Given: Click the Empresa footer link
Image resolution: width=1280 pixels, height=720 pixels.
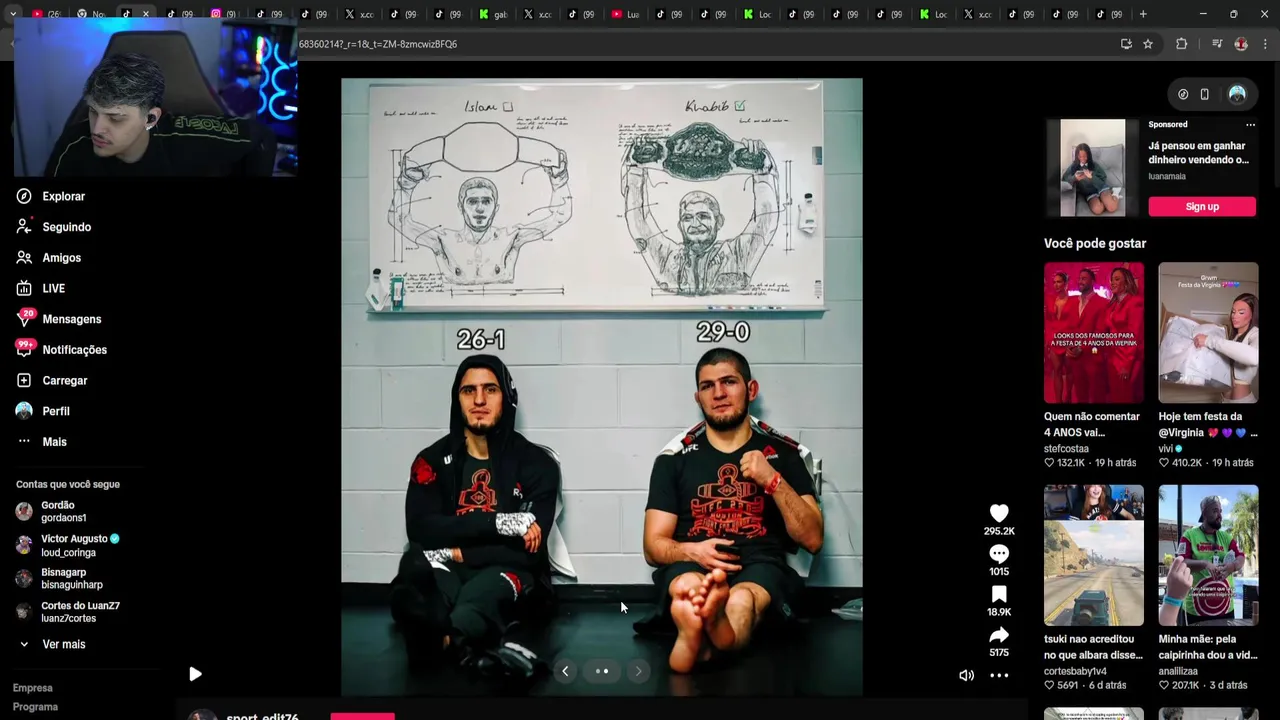Looking at the screenshot, I should coord(32,688).
